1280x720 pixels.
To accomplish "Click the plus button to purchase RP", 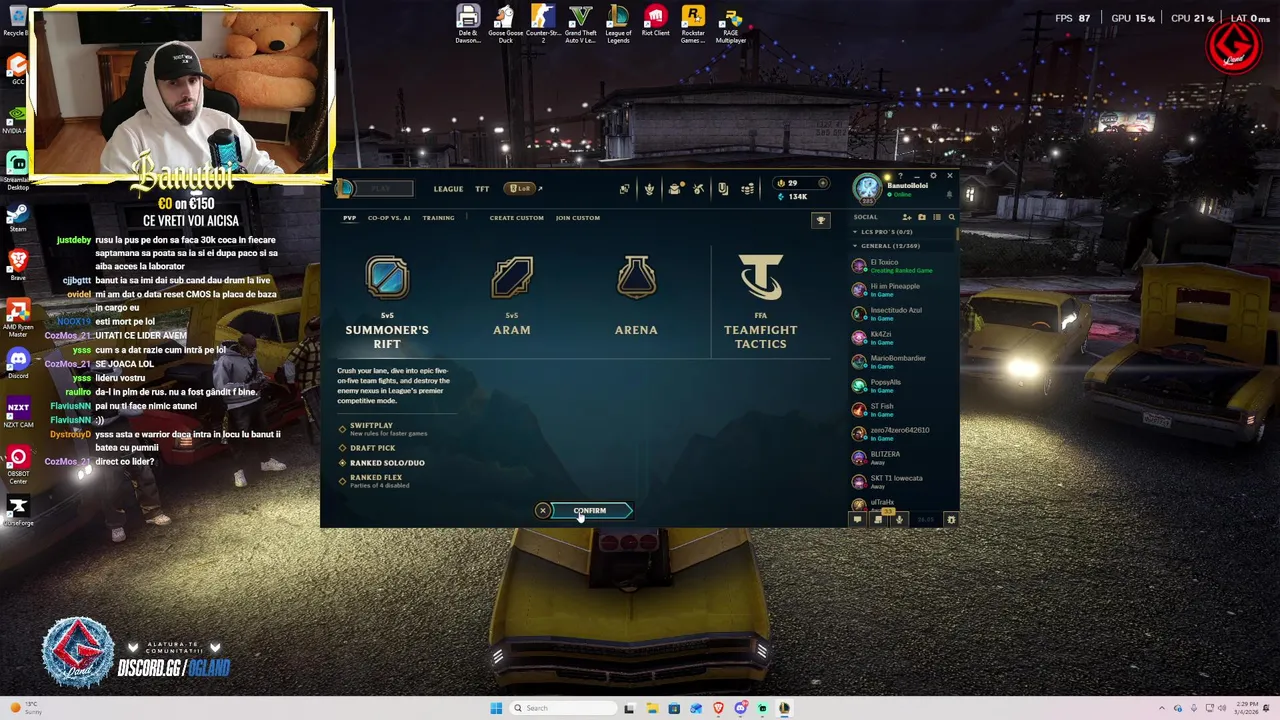I will 823,183.
